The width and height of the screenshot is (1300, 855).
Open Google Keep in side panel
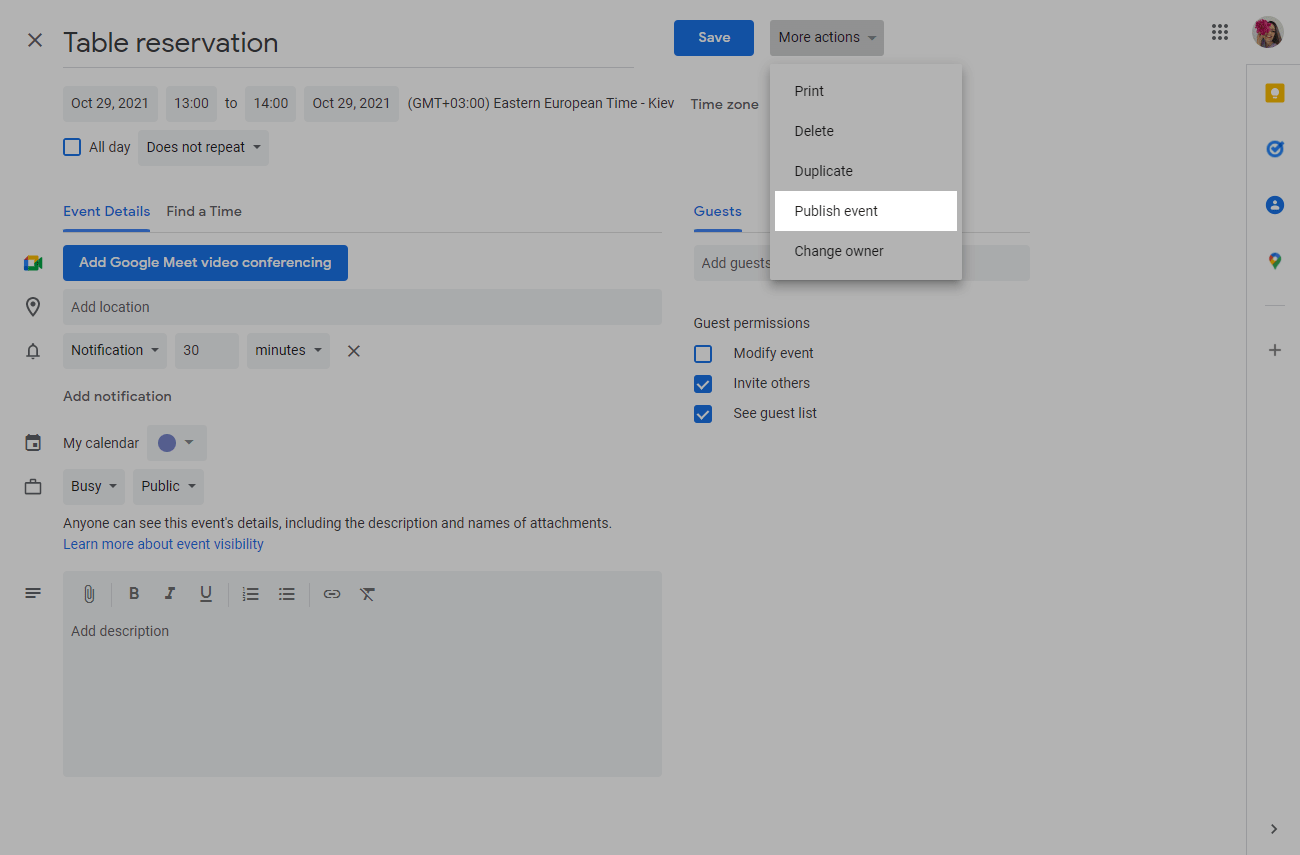point(1274,93)
